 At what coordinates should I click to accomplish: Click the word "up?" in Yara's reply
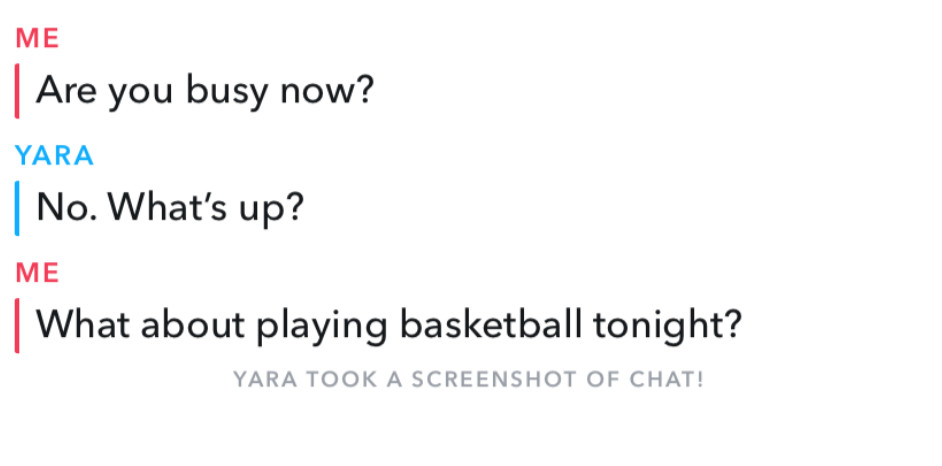(268, 208)
